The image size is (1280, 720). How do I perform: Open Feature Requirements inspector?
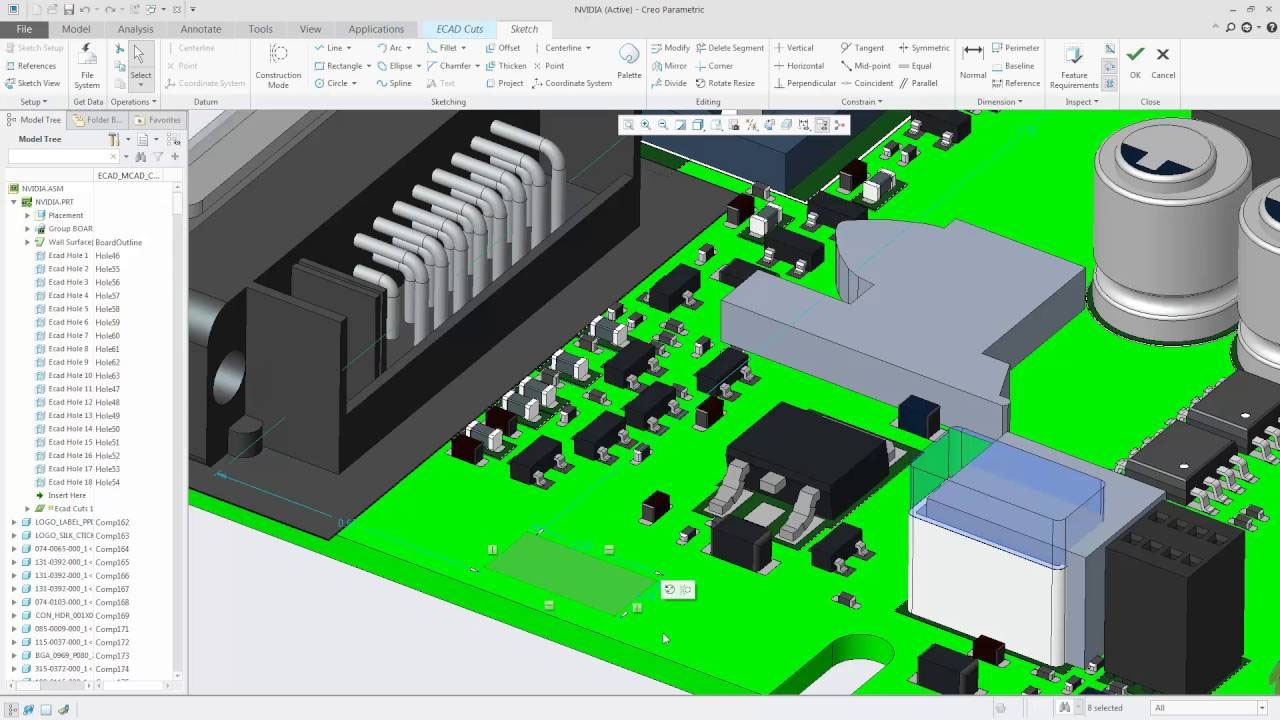pyautogui.click(x=1074, y=66)
